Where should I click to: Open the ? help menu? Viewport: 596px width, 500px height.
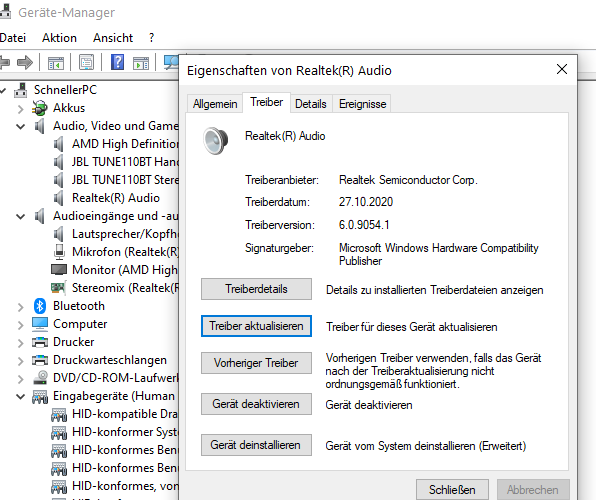(152, 38)
